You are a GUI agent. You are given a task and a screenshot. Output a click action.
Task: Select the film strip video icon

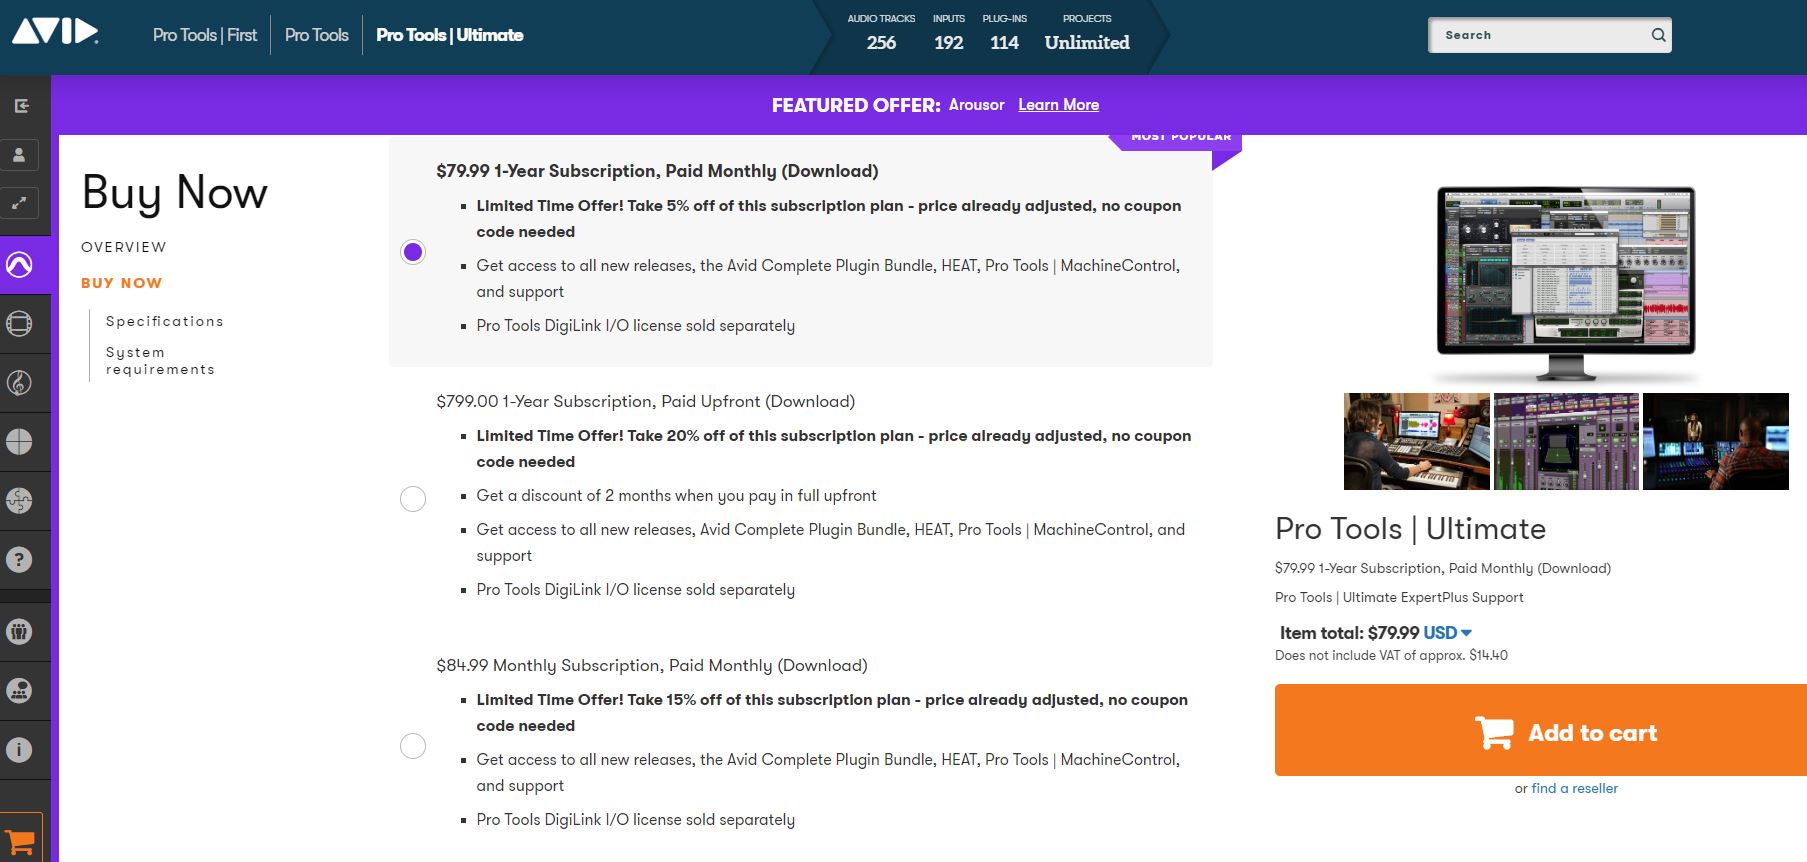tap(20, 324)
